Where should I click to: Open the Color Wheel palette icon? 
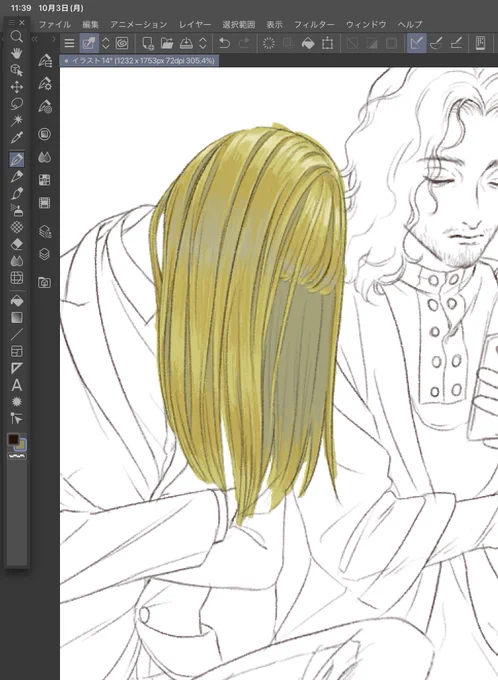[x=45, y=134]
